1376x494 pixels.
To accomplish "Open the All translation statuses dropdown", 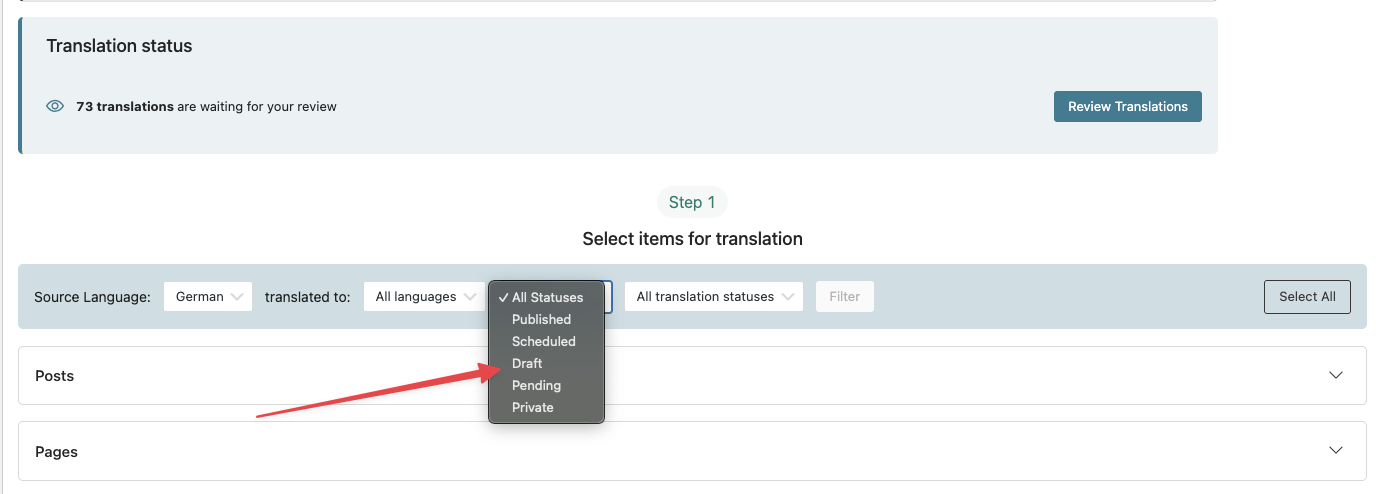I will tap(714, 296).
